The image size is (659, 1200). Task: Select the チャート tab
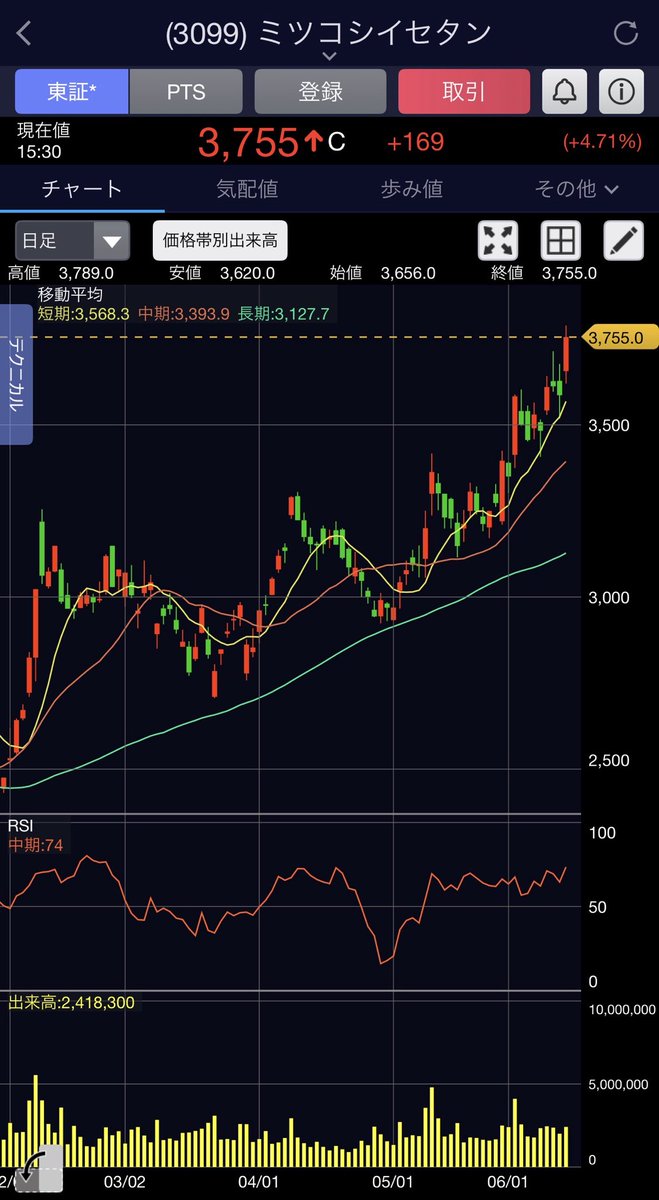82,189
